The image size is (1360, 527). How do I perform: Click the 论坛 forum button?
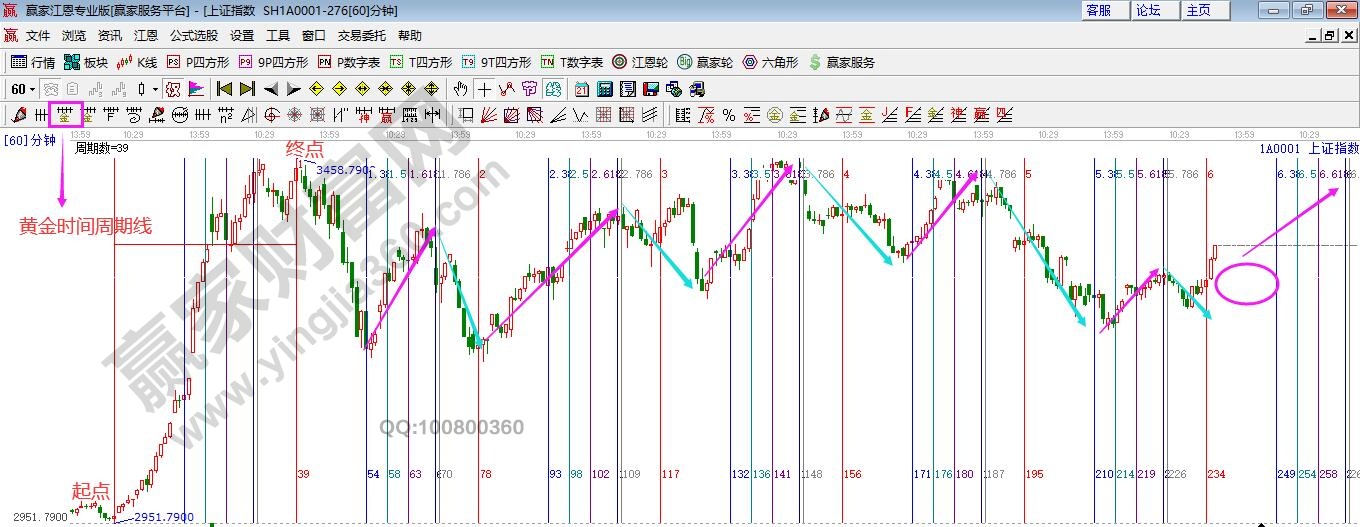point(1148,10)
